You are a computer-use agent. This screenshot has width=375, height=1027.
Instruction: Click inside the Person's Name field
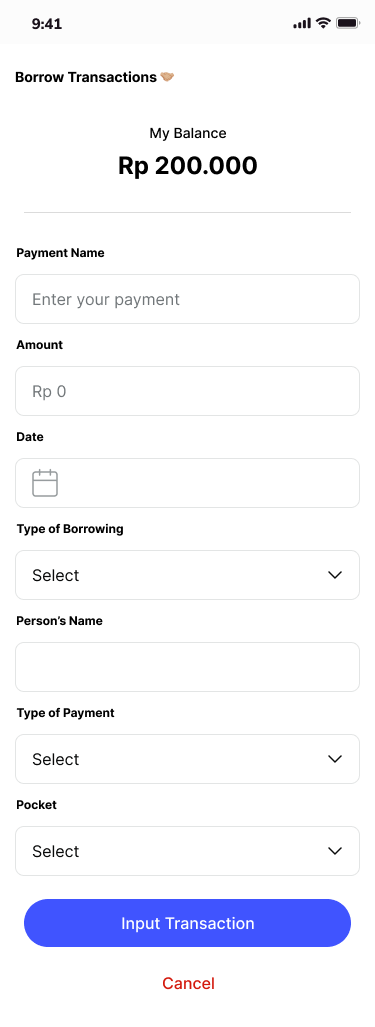click(x=188, y=667)
